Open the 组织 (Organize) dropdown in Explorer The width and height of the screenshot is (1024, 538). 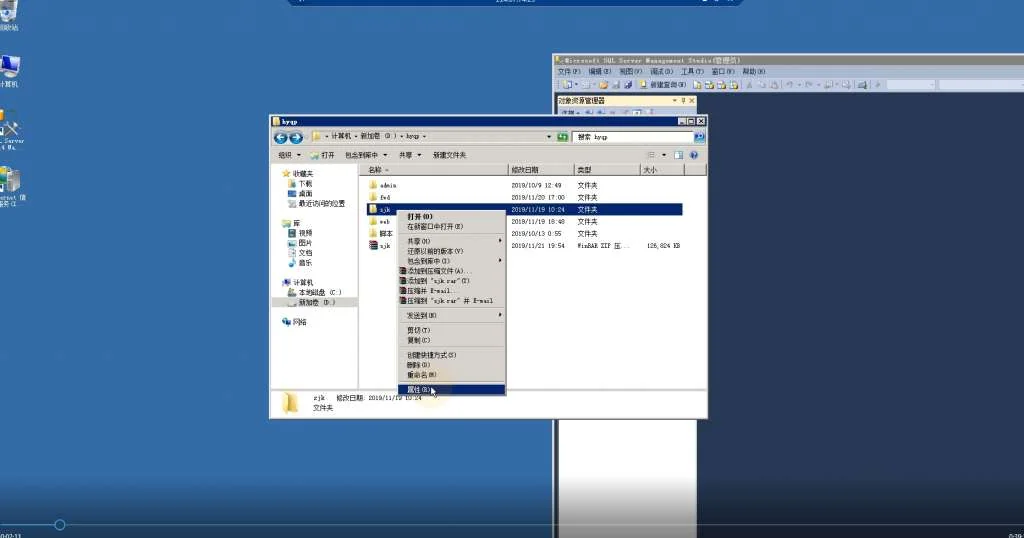[288, 155]
